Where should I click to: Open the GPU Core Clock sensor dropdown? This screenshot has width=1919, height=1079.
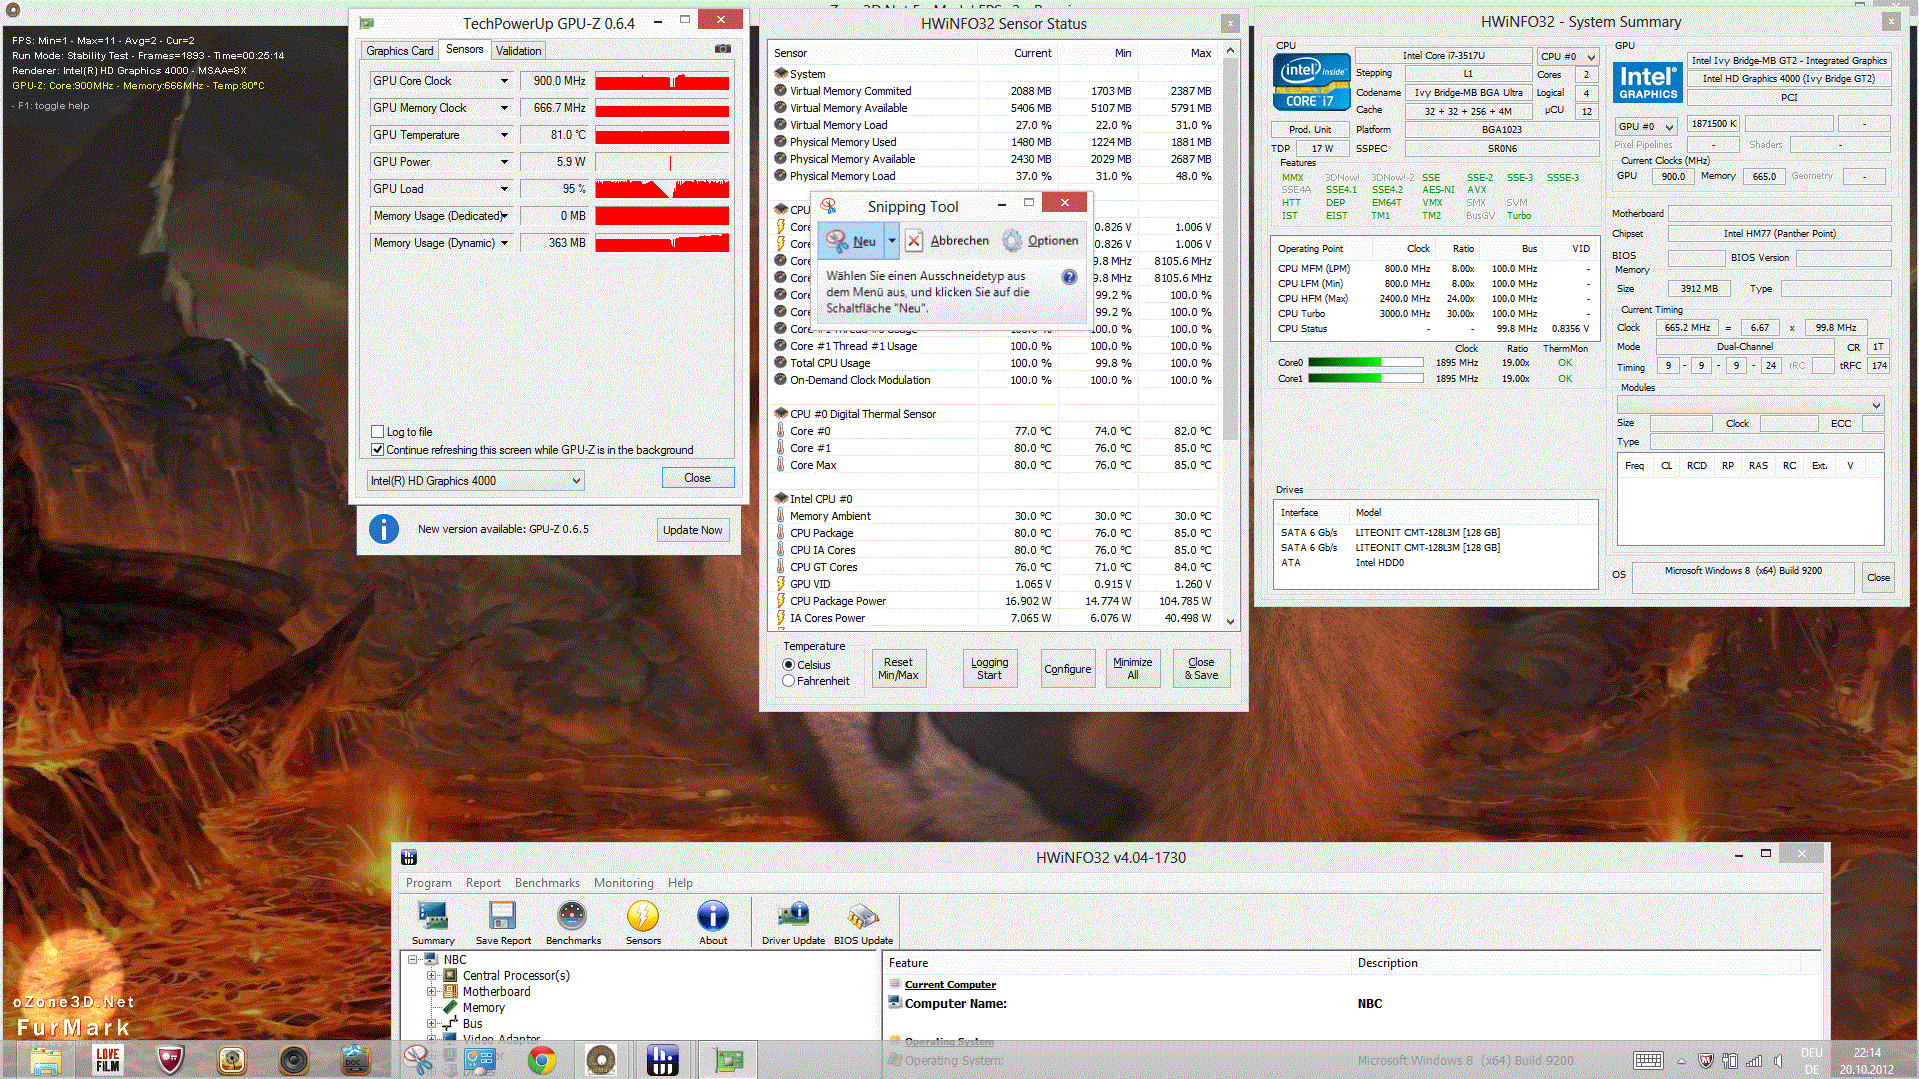pyautogui.click(x=504, y=81)
